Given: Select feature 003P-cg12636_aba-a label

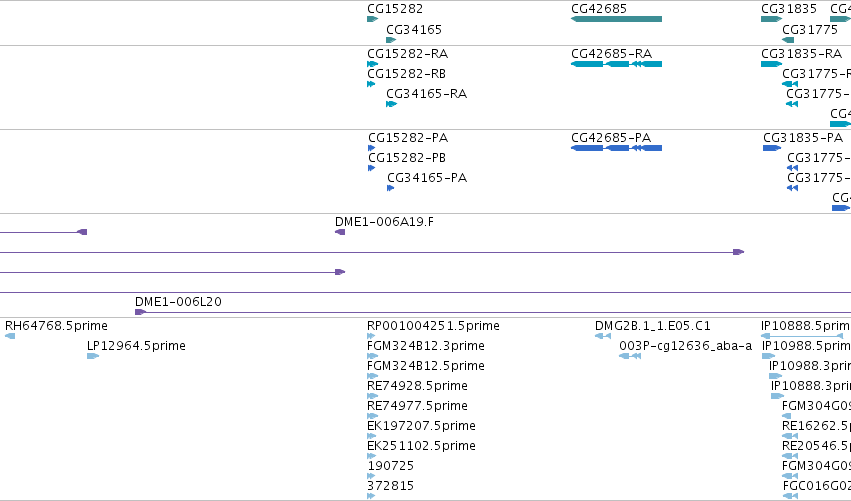Looking at the screenshot, I should point(686,346).
